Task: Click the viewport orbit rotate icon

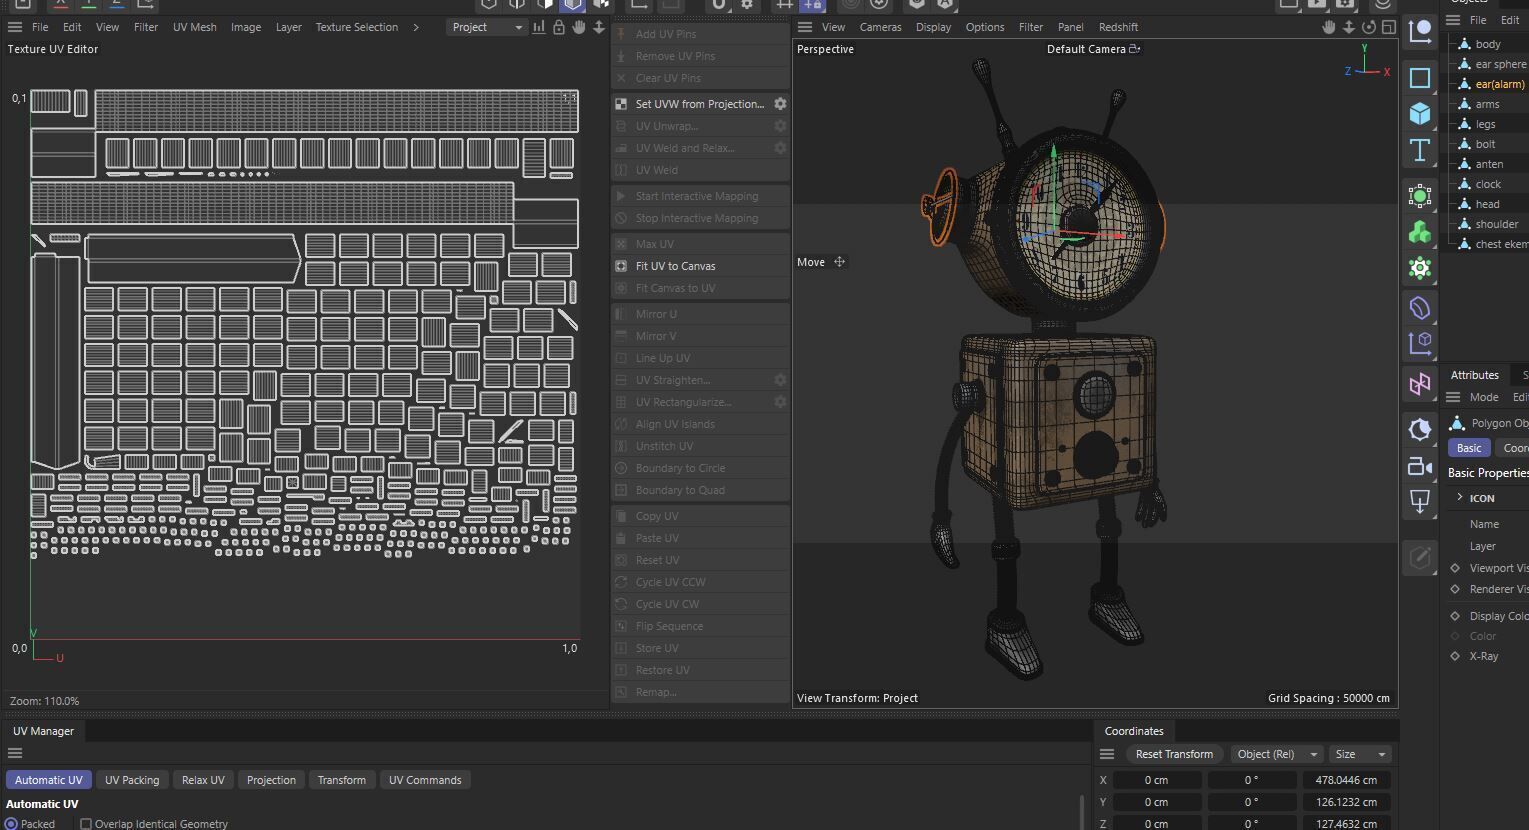Action: tap(1369, 27)
